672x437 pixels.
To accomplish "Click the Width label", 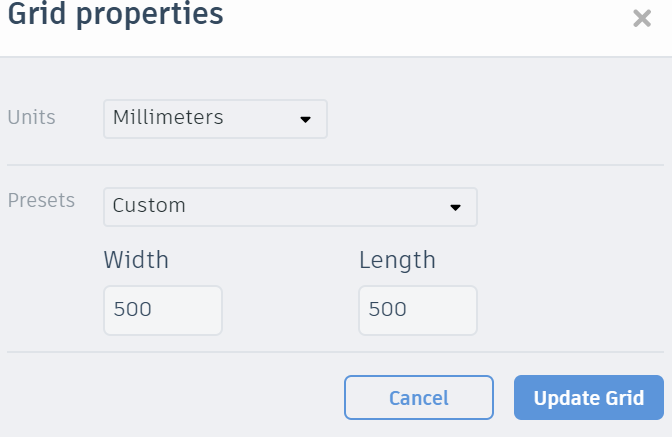I will point(136,261).
